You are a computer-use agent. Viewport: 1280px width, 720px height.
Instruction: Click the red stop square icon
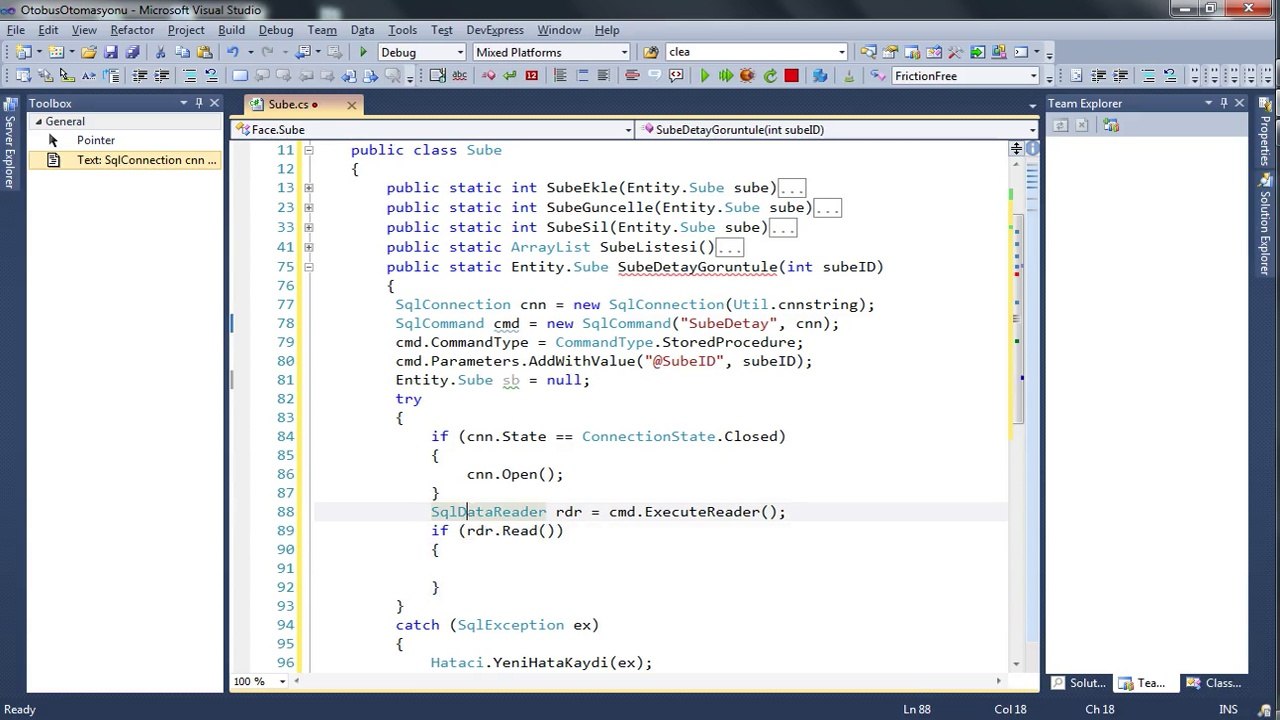tap(791, 76)
